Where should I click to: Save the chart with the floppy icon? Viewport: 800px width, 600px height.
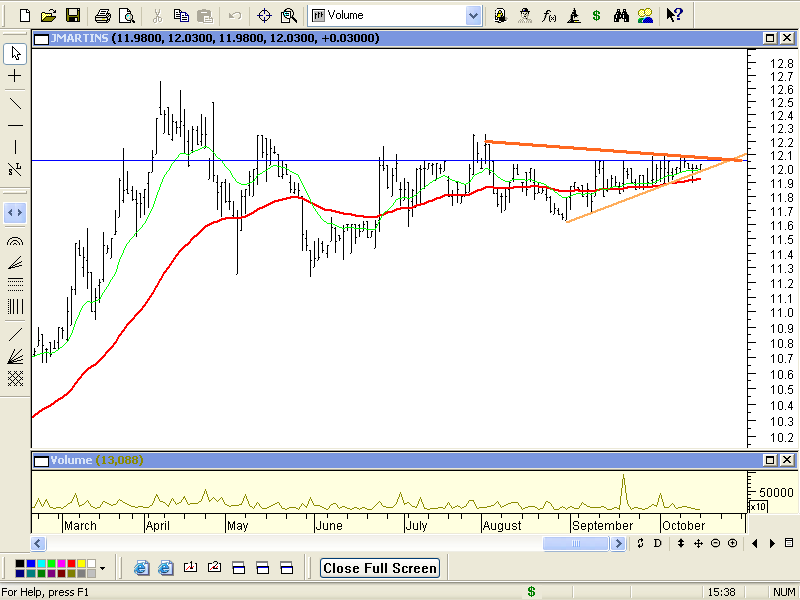coord(73,16)
